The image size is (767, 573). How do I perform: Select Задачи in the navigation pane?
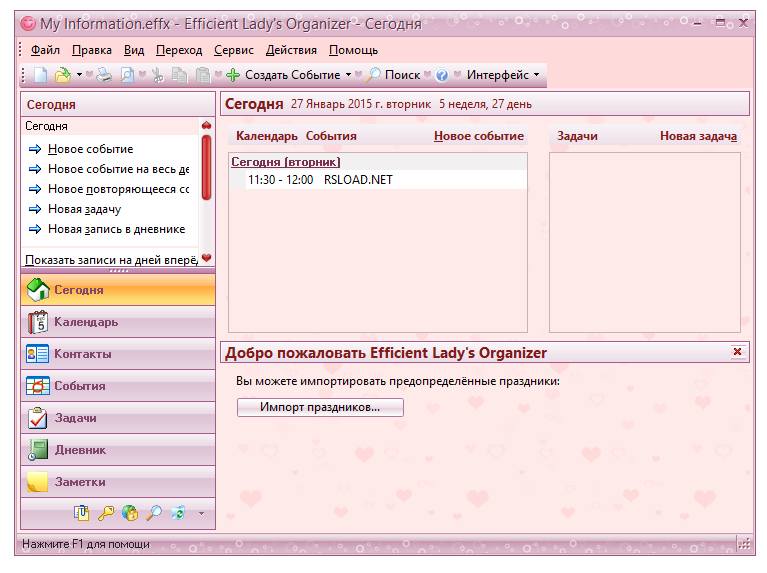pos(118,418)
